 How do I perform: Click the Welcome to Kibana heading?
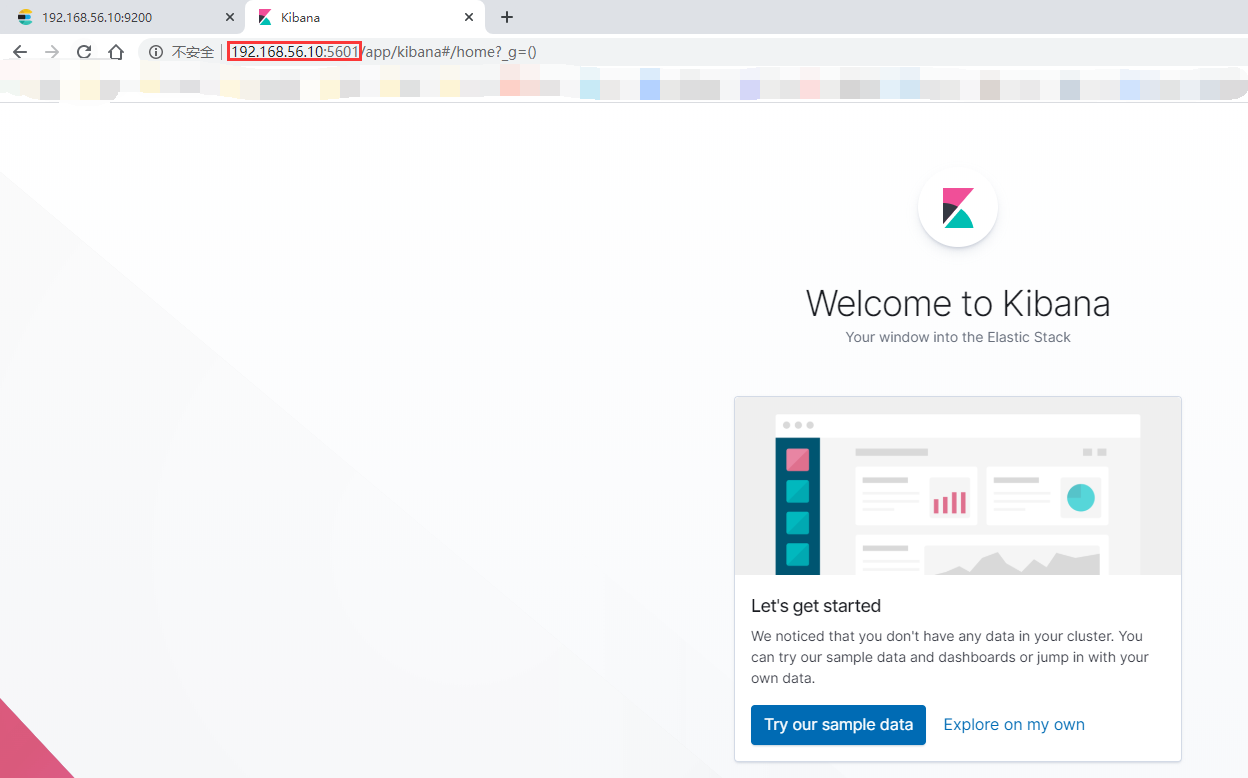pos(958,303)
